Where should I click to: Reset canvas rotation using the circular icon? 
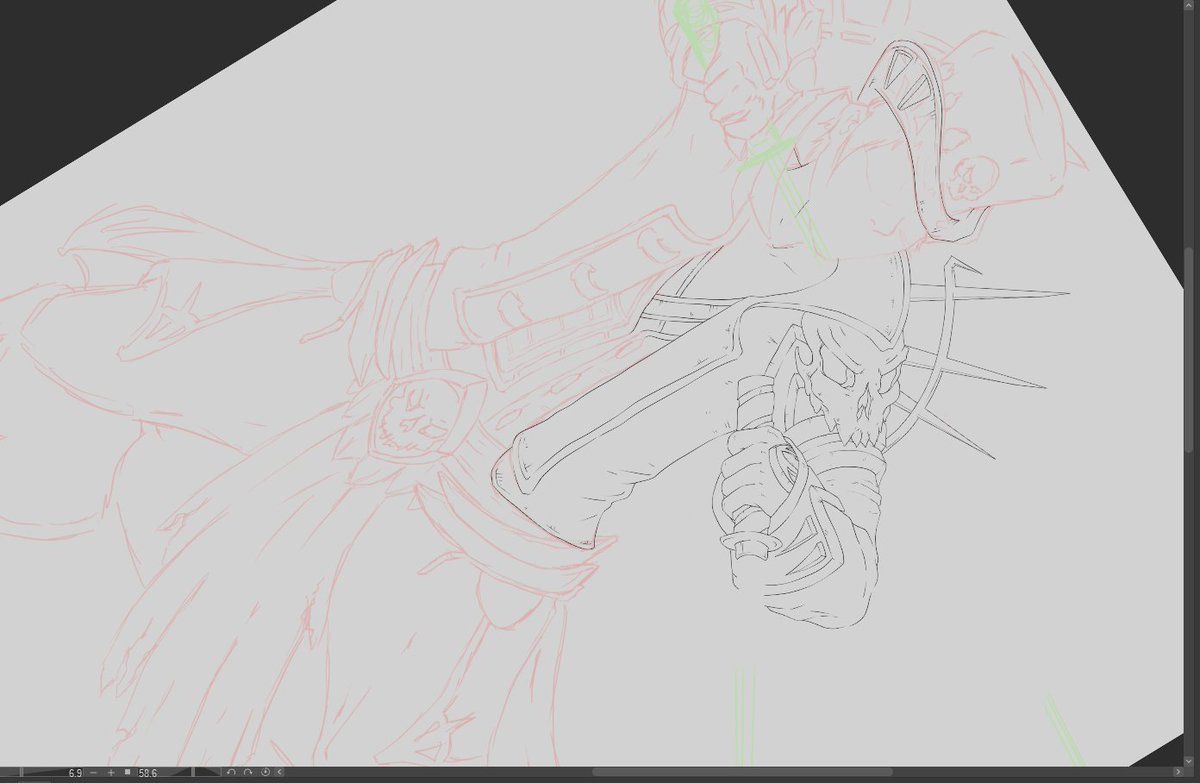[265, 772]
